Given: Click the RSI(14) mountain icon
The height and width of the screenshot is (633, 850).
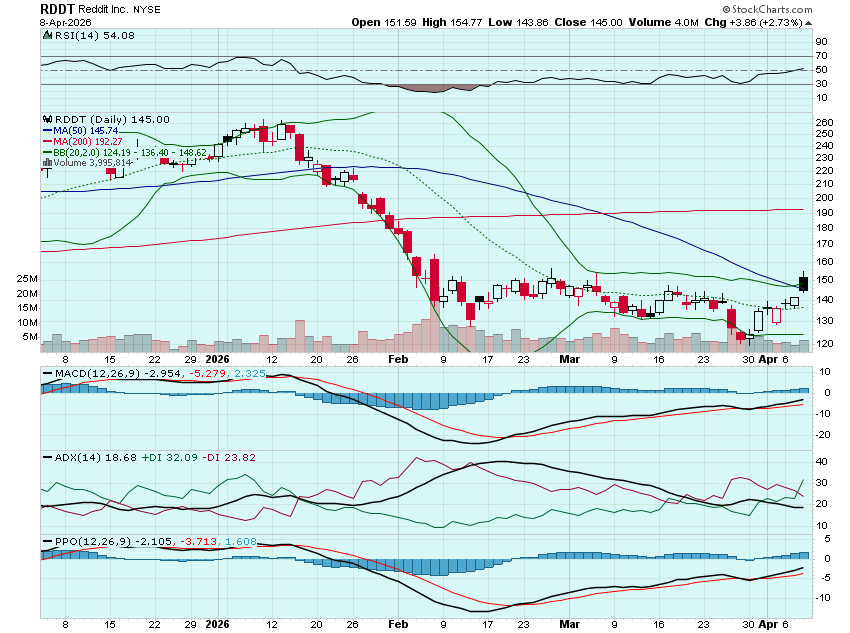Looking at the screenshot, I should click(46, 36).
